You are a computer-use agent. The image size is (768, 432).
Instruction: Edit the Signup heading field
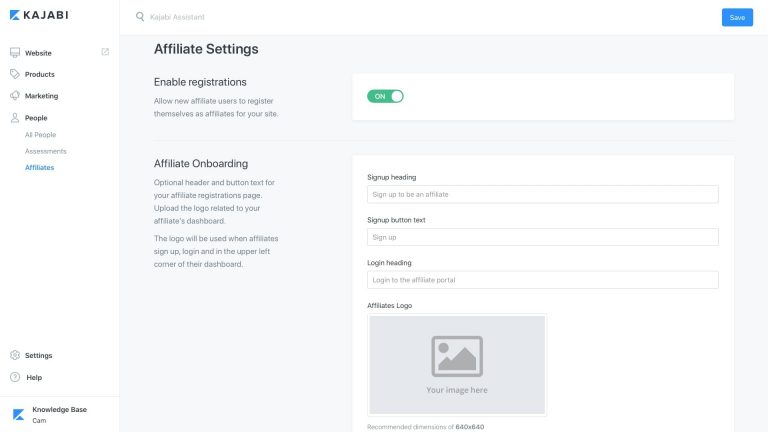[543, 194]
